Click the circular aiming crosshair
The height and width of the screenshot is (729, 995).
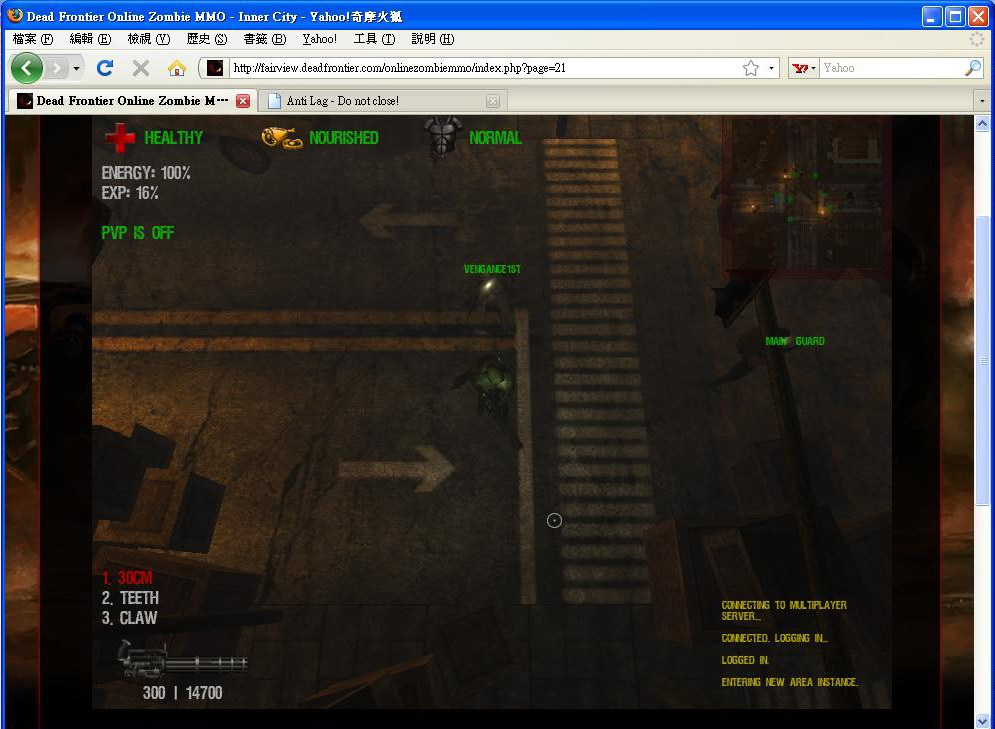tap(554, 521)
